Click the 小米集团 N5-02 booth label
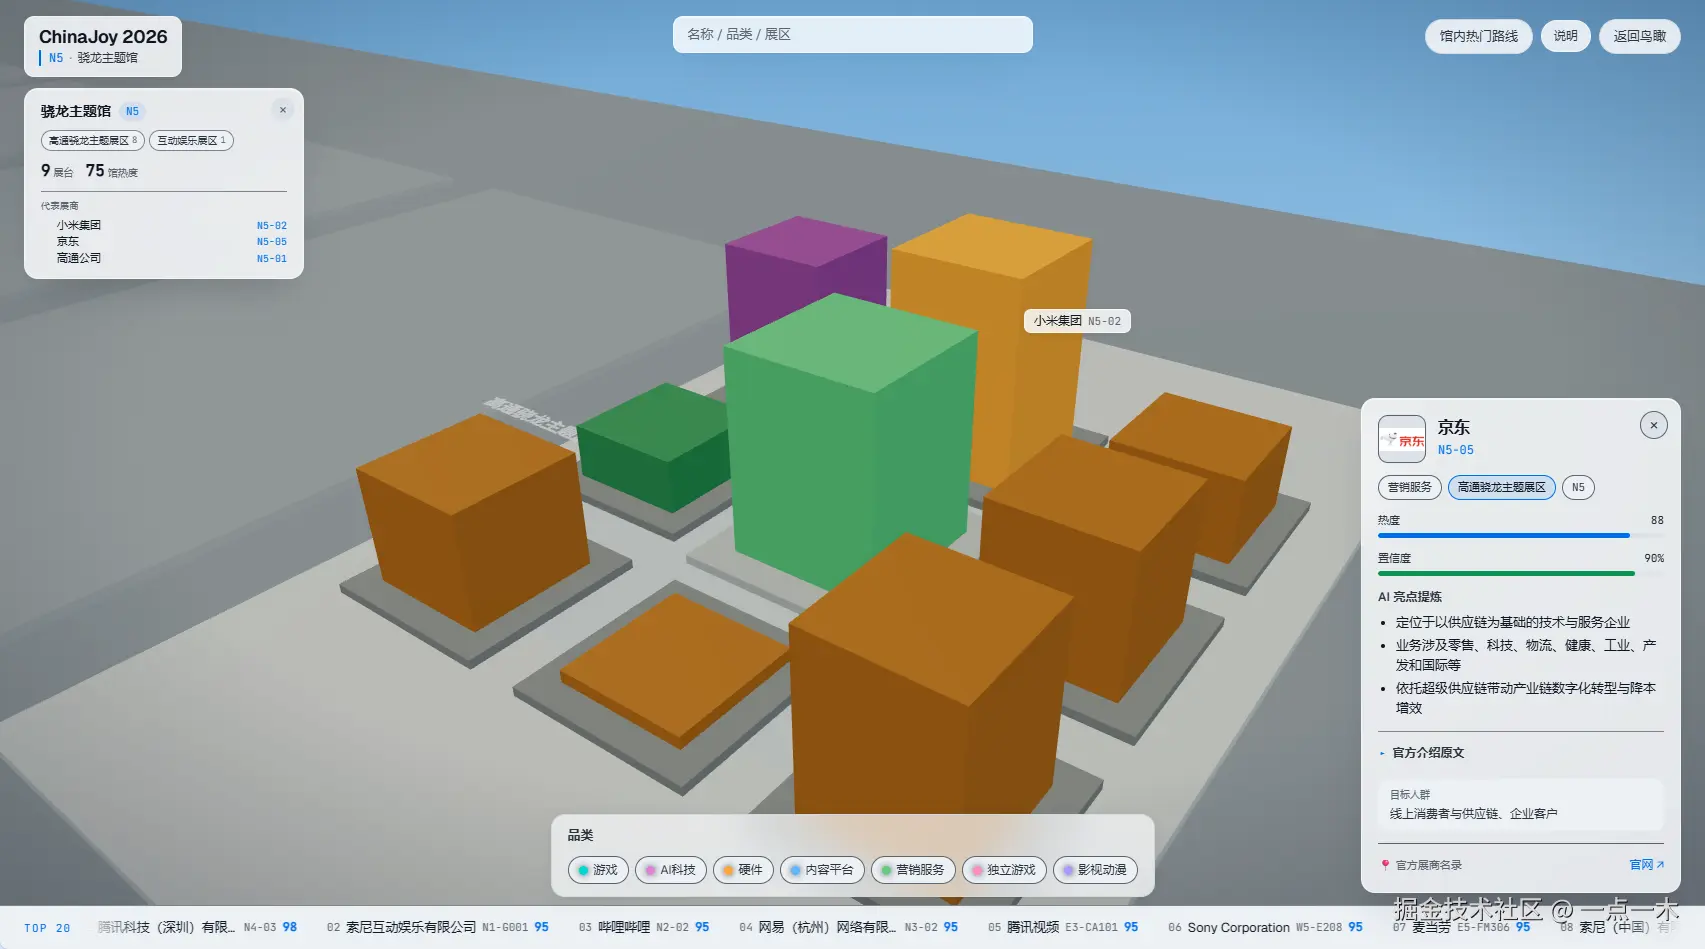Viewport: 1705px width, 949px height. 1077,321
